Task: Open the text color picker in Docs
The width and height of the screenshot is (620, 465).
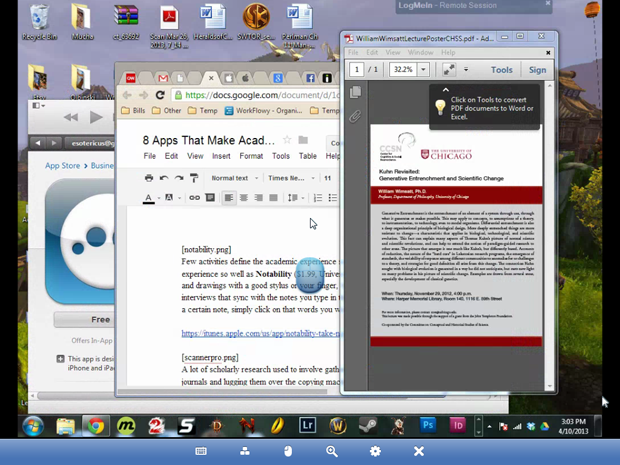Action: tap(149, 198)
